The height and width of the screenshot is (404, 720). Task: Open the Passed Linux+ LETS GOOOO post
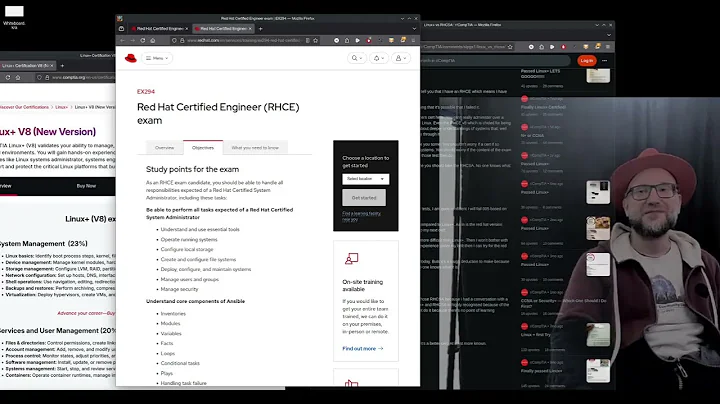tap(540, 74)
